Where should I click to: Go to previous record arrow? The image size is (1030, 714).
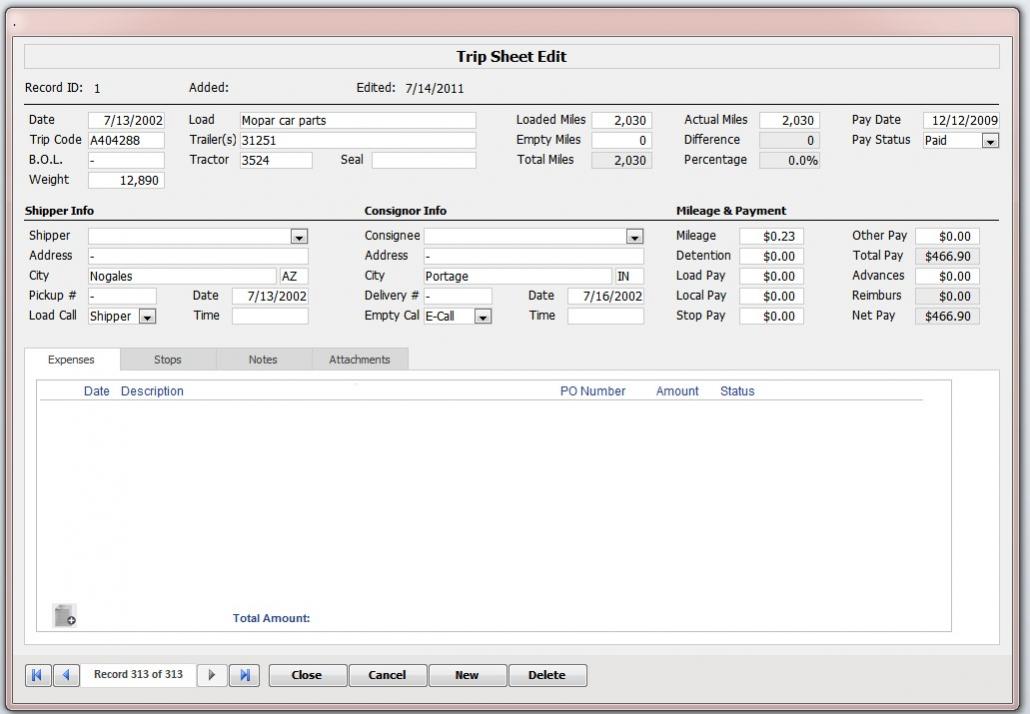tap(66, 675)
